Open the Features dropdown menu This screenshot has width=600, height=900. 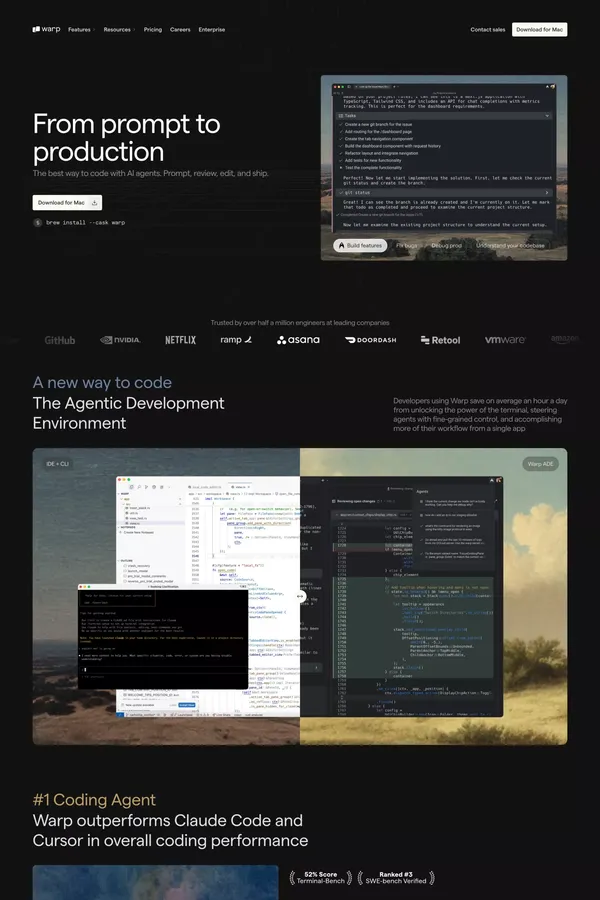click(81, 30)
